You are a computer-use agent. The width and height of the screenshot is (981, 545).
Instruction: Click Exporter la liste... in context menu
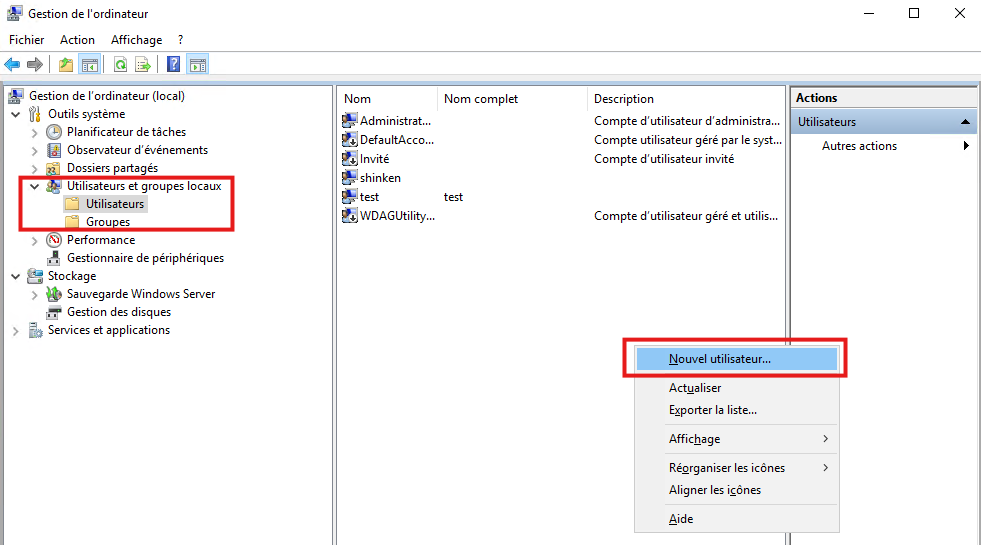(712, 410)
